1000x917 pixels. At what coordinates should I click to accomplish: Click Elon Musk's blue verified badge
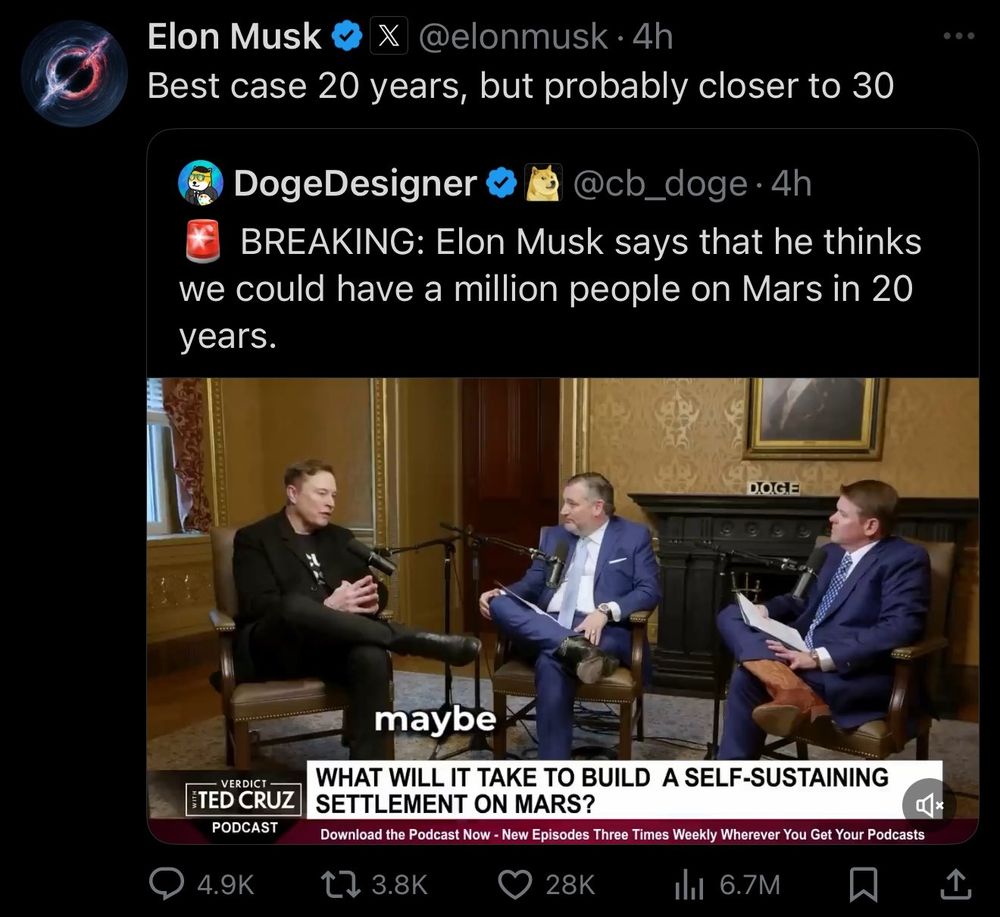pyautogui.click(x=347, y=36)
